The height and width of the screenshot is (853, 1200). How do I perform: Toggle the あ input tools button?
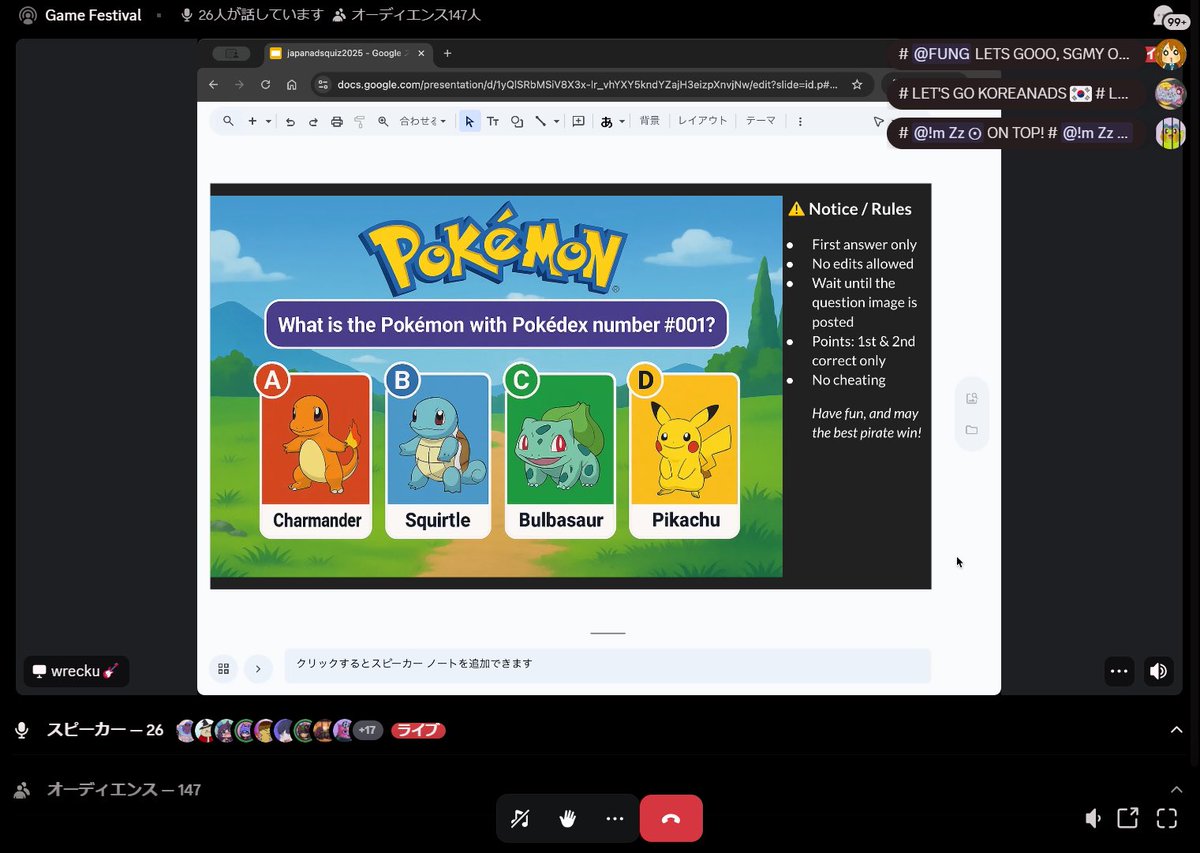606,121
